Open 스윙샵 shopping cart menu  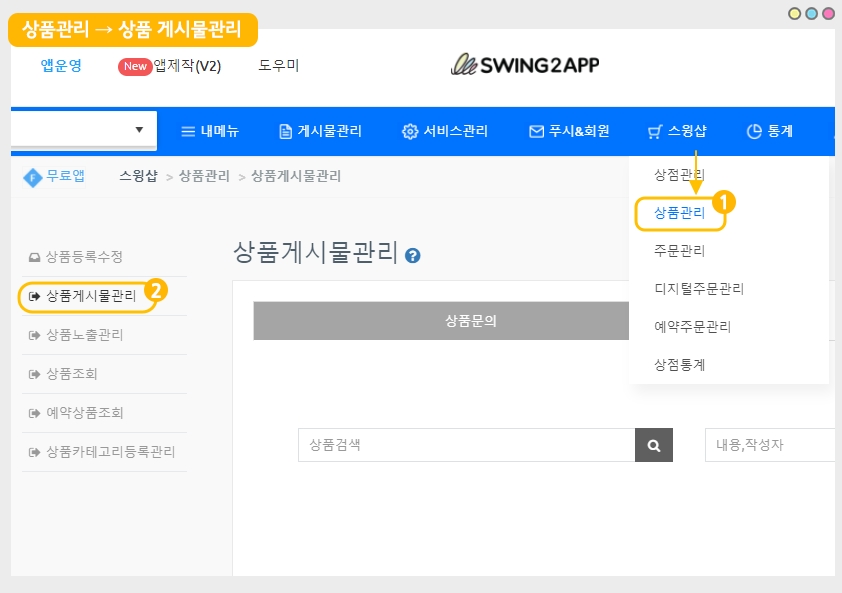[x=677, y=131]
